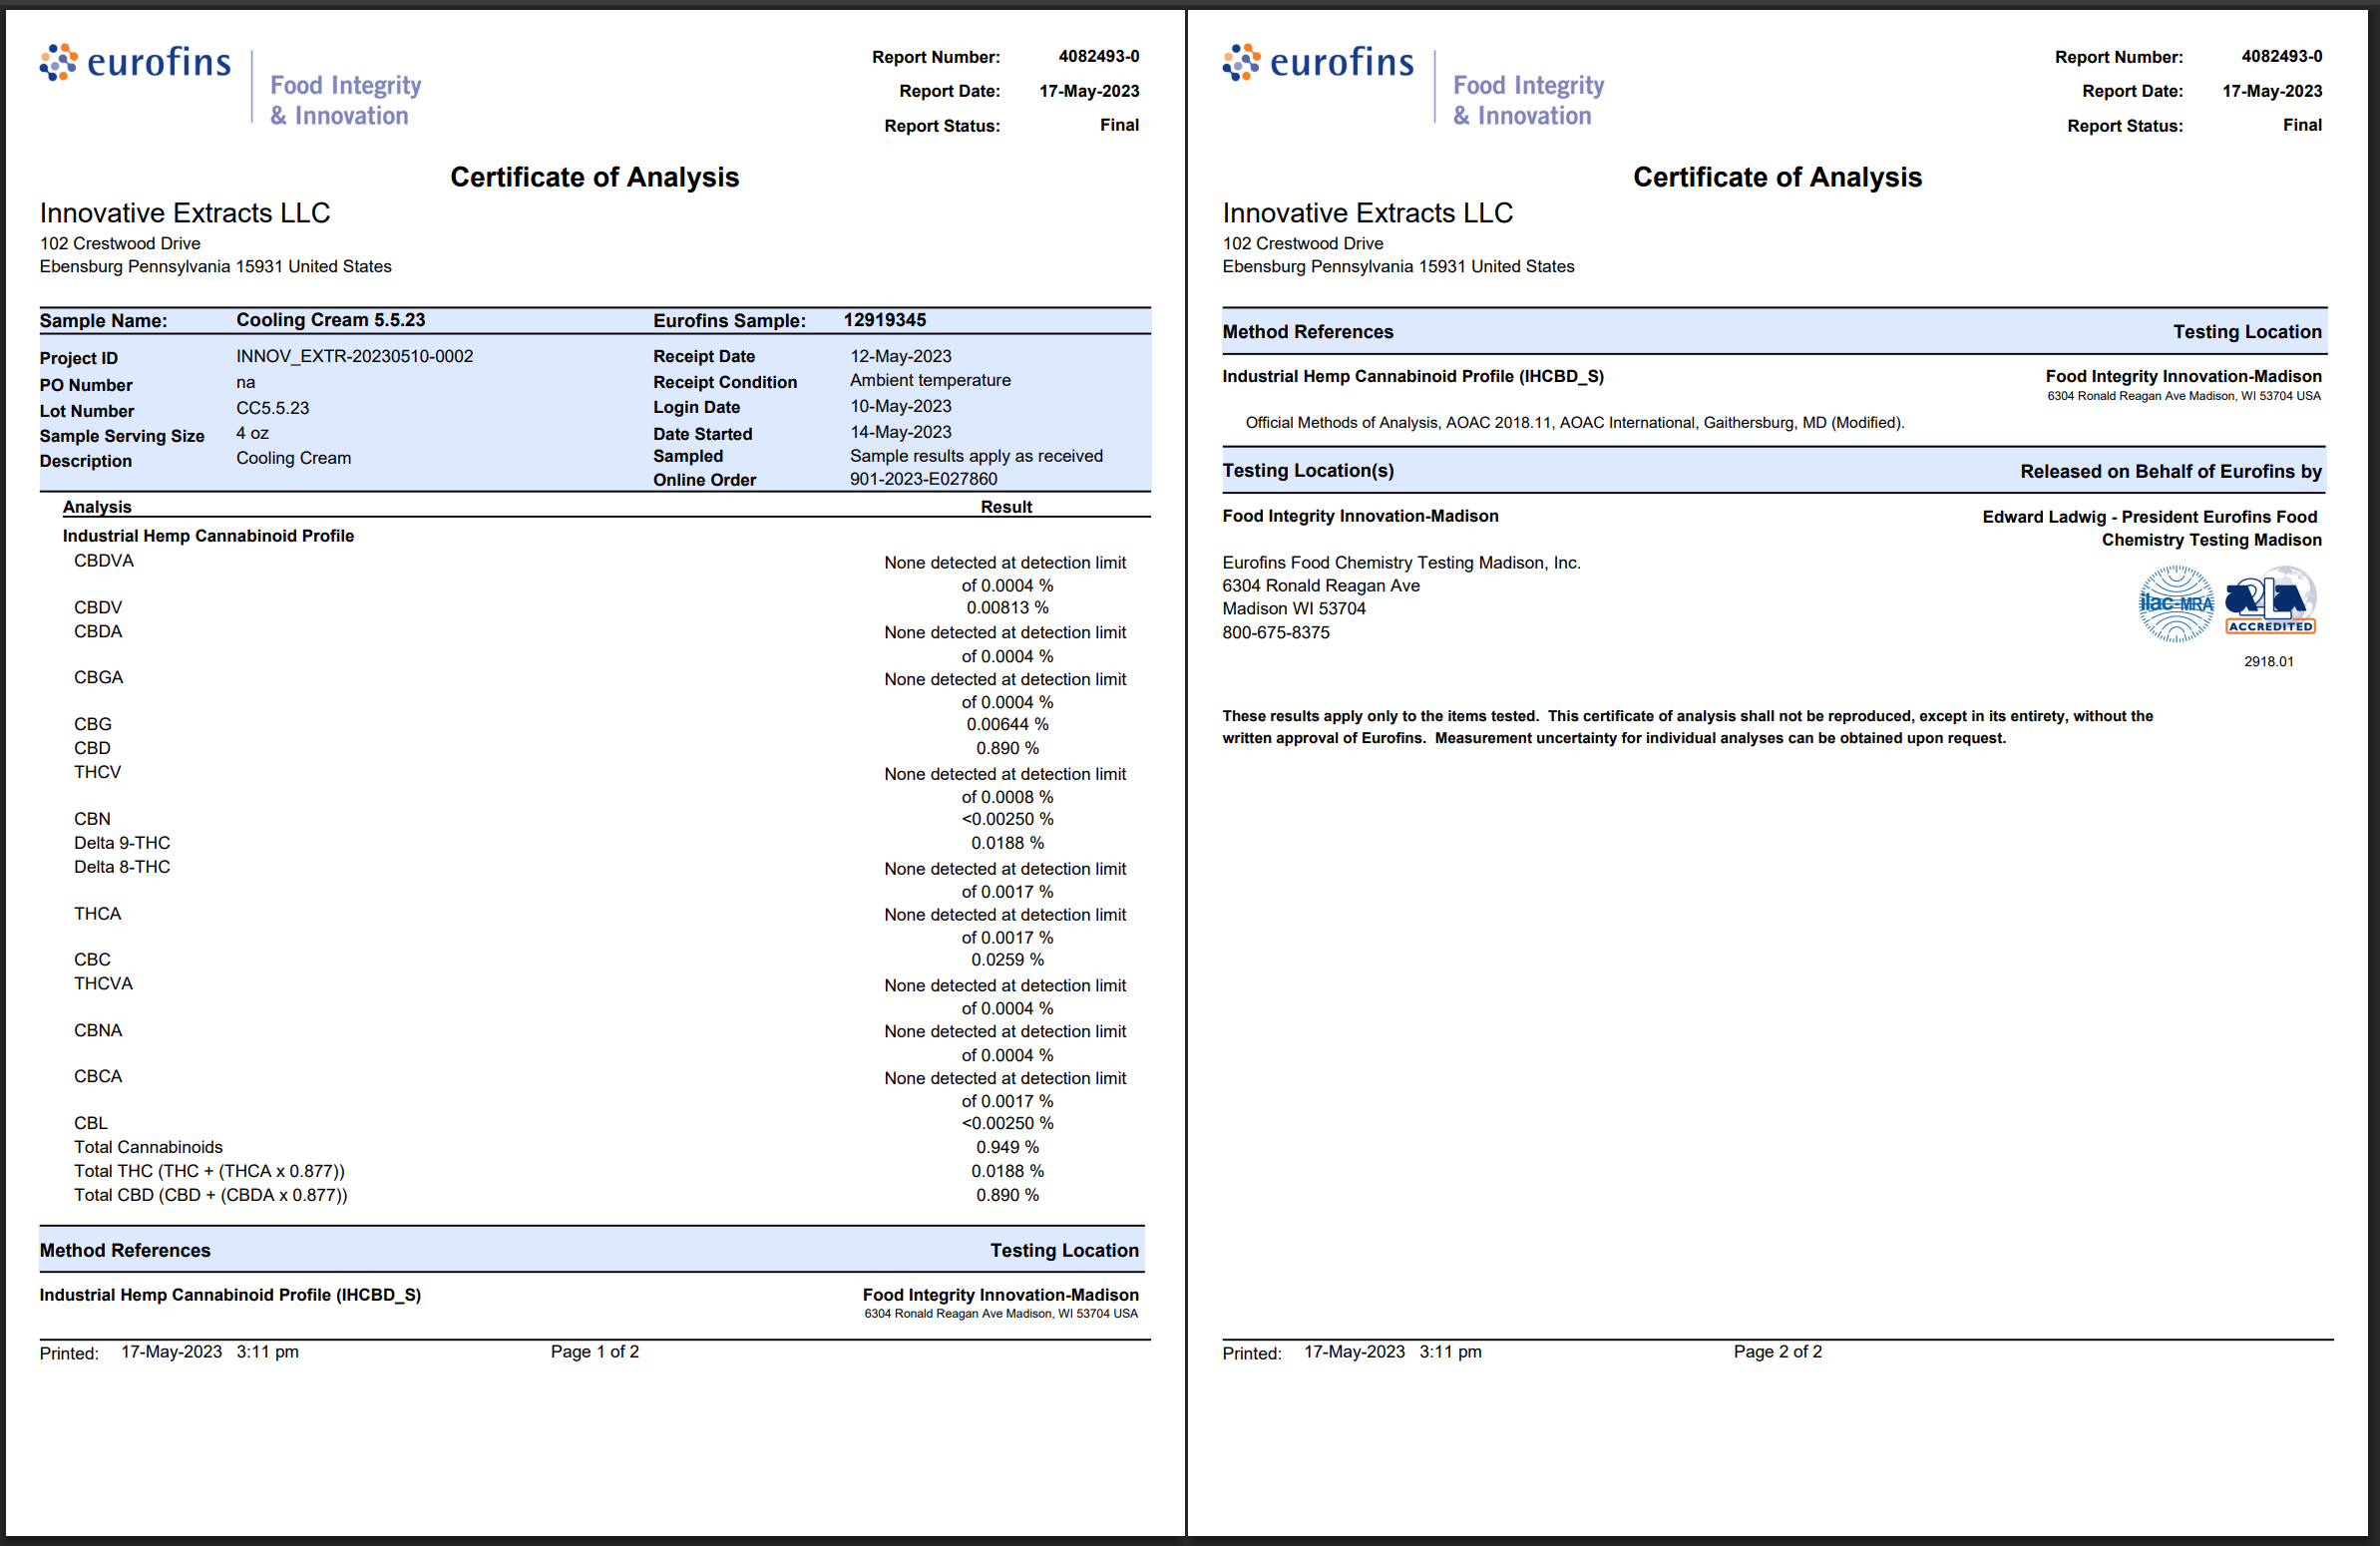The width and height of the screenshot is (2380, 1546).
Task: Click the Page 1 of 2 footer
Action: 594,1352
